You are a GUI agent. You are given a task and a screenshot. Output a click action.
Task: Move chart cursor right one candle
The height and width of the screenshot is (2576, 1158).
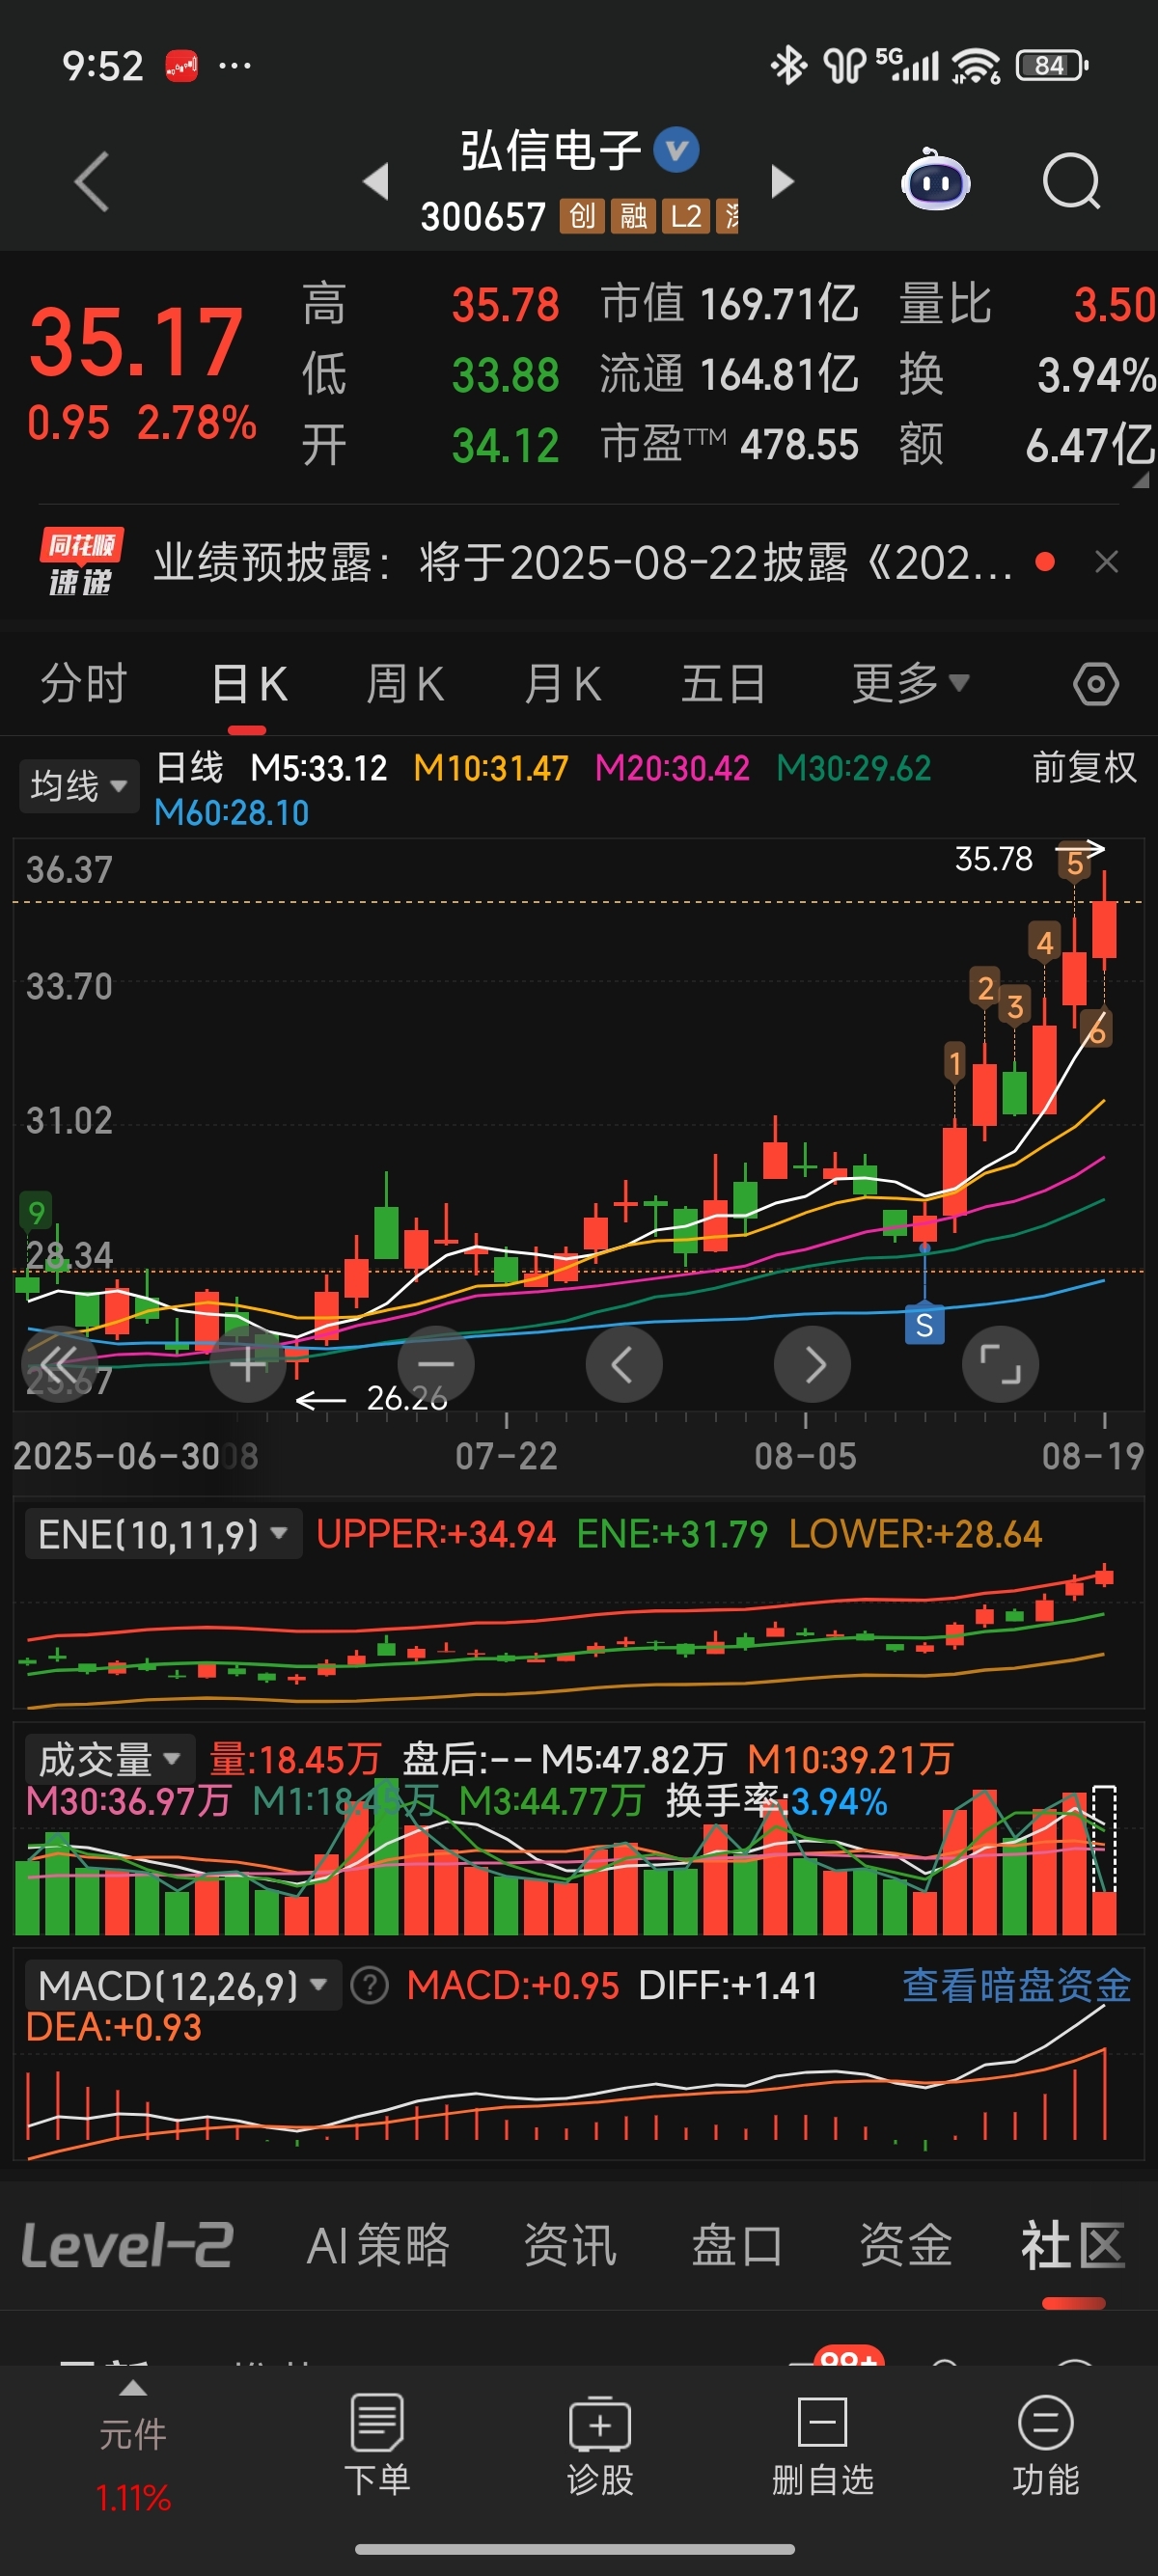tap(812, 1364)
